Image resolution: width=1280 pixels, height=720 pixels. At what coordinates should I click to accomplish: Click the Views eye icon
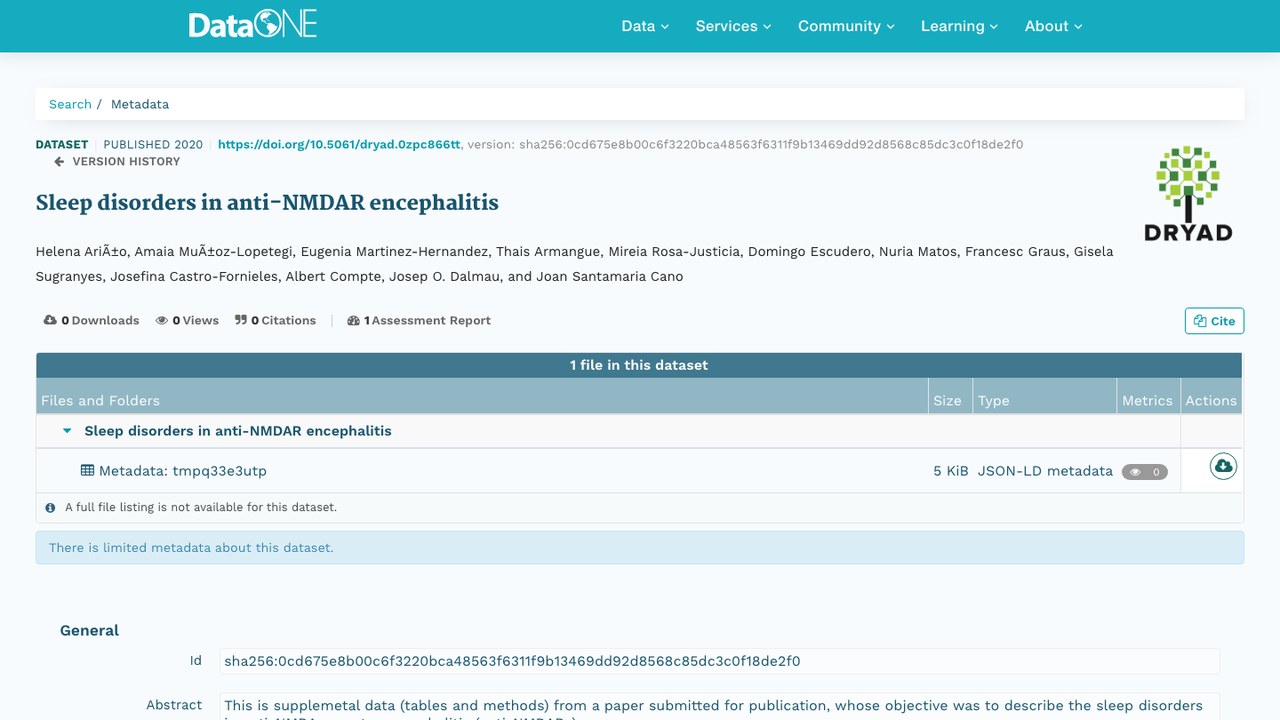(162, 320)
